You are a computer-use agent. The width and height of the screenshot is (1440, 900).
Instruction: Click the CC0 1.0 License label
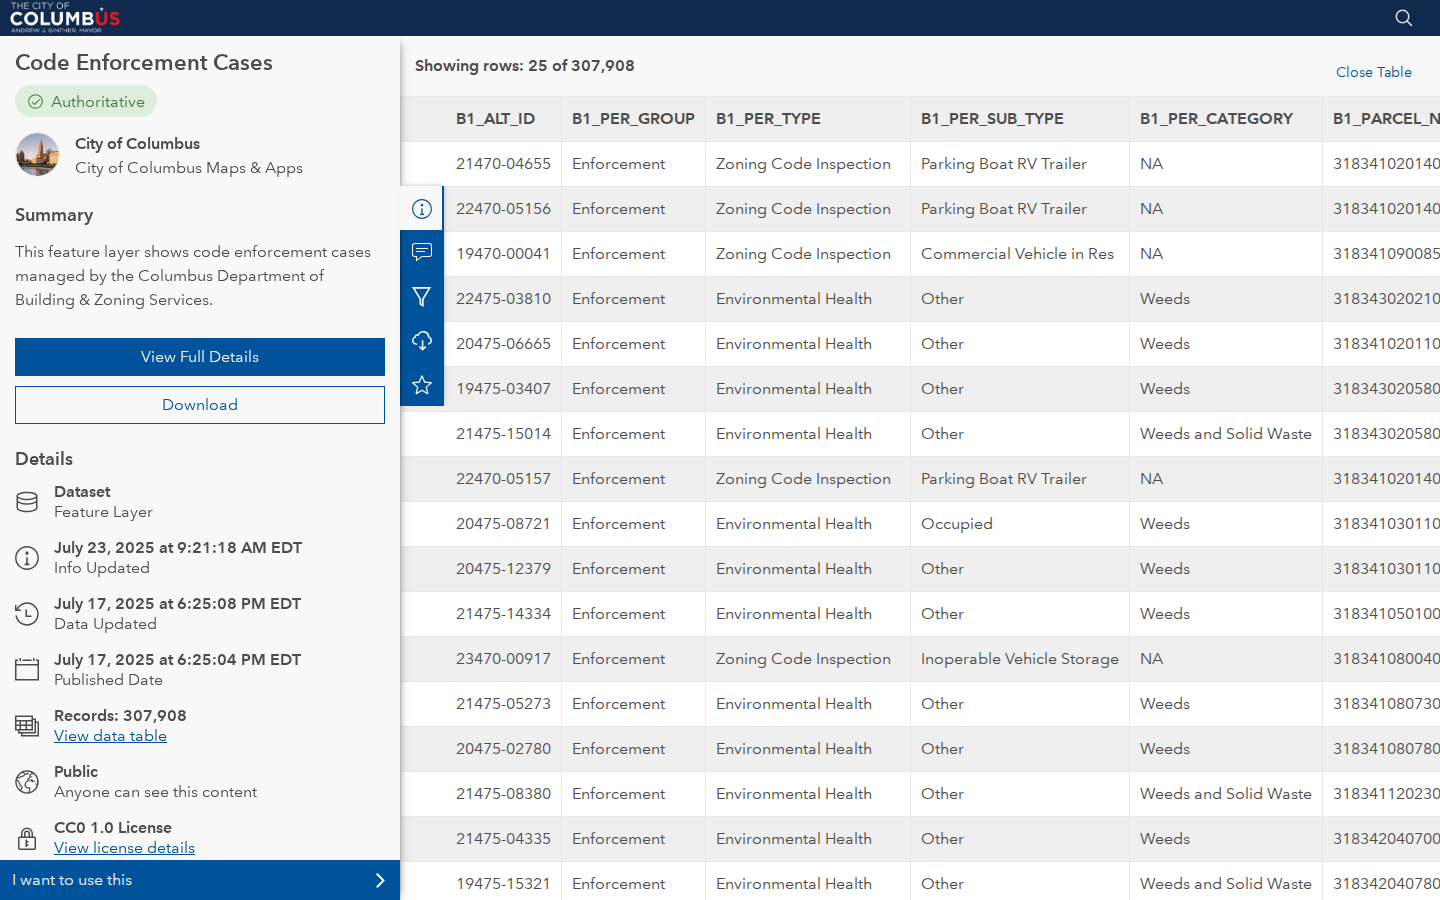(113, 828)
